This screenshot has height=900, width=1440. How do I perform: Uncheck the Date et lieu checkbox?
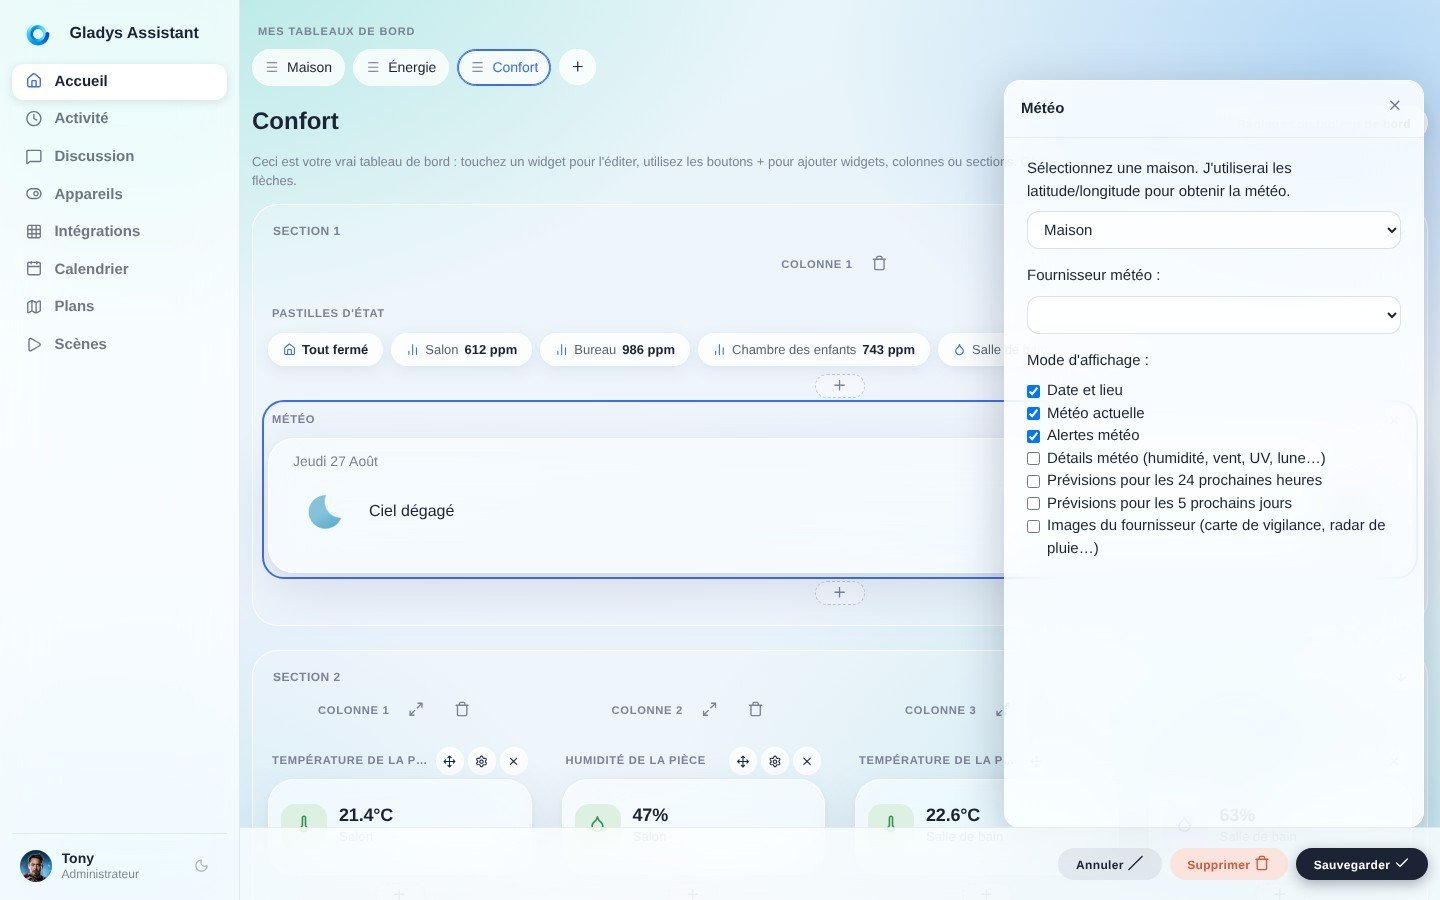[x=1034, y=391]
